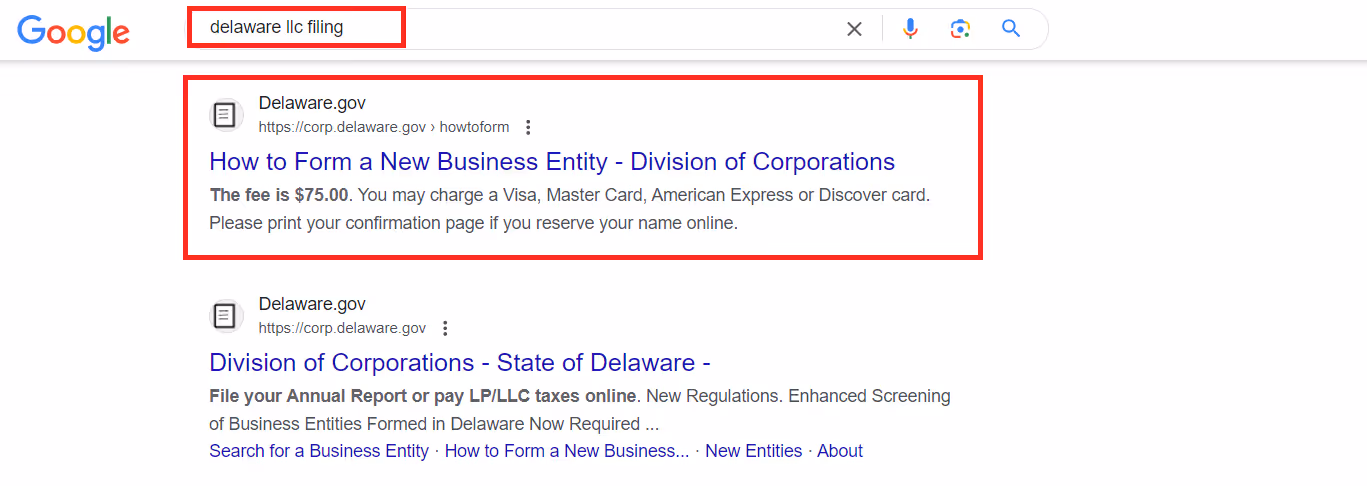Click the Google logo
This screenshot has width=1367, height=486.
(x=74, y=32)
